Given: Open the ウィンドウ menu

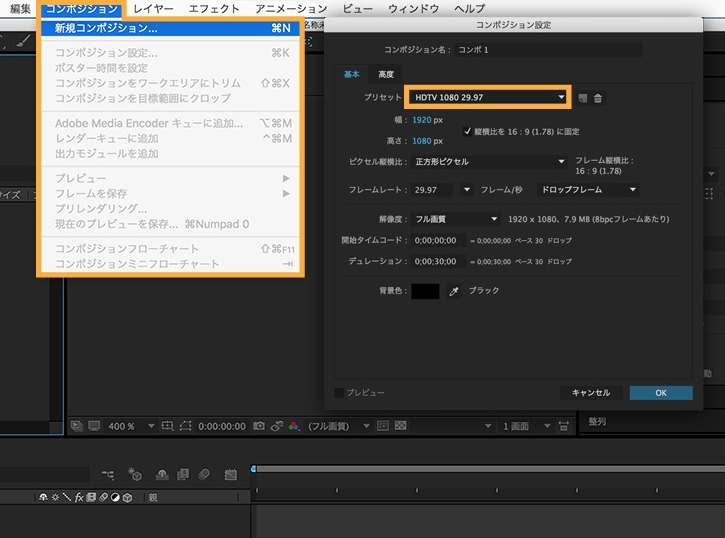Looking at the screenshot, I should 413,9.
